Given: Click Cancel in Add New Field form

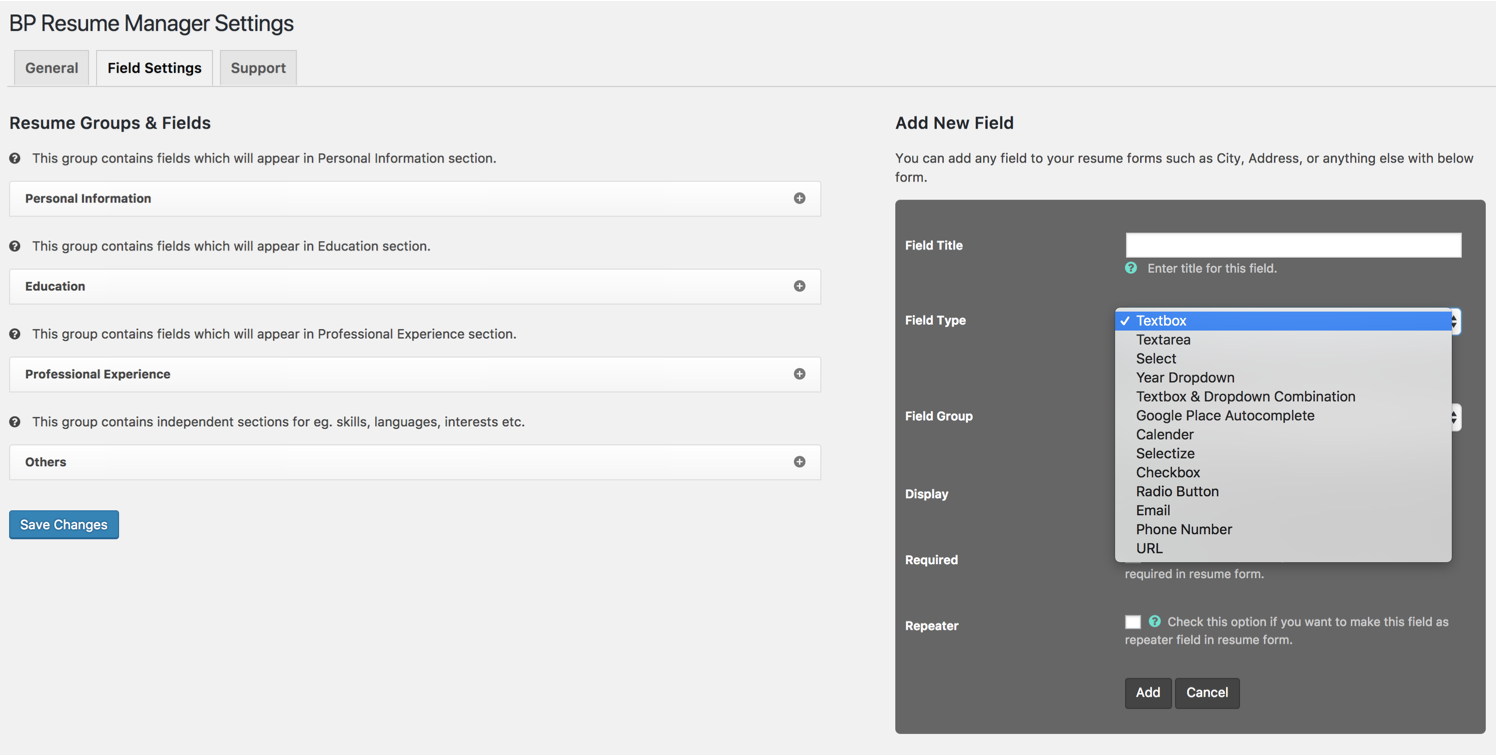Looking at the screenshot, I should coord(1207,692).
